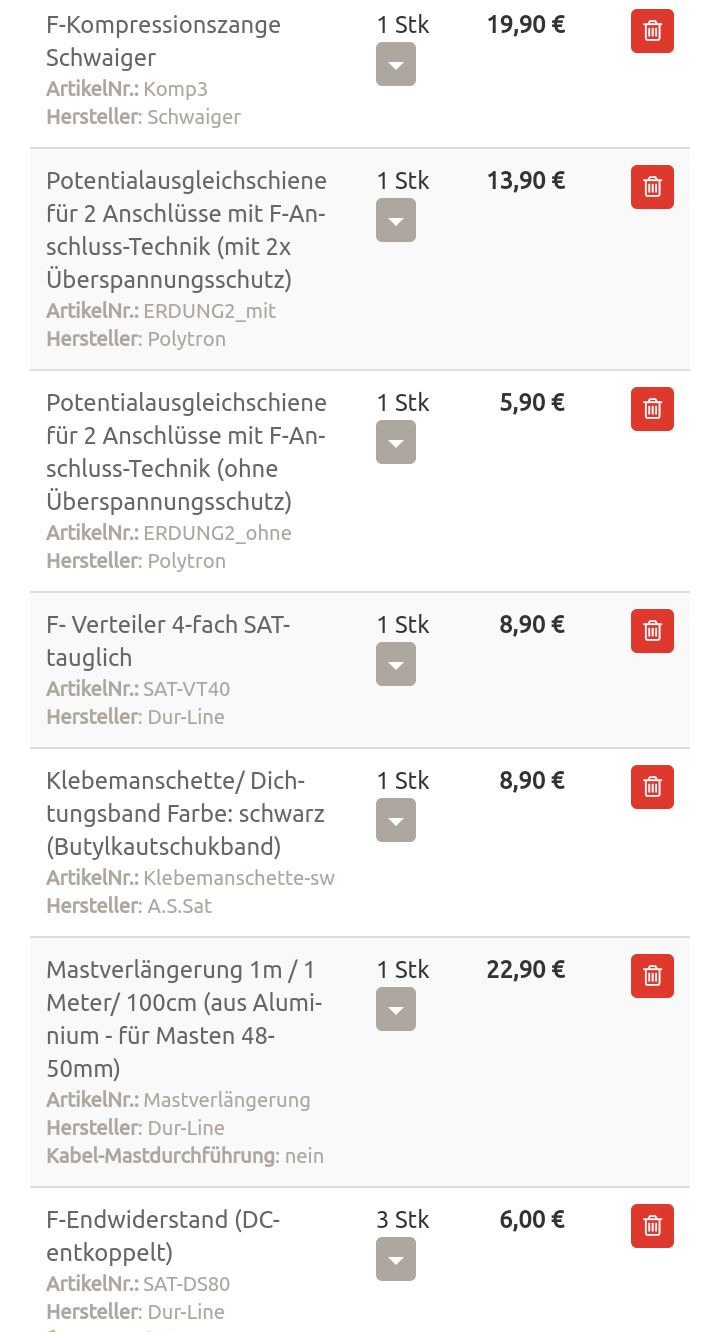Open quantity dropdown for F-Kompressionszange
This screenshot has width=720, height=1332.
point(396,65)
